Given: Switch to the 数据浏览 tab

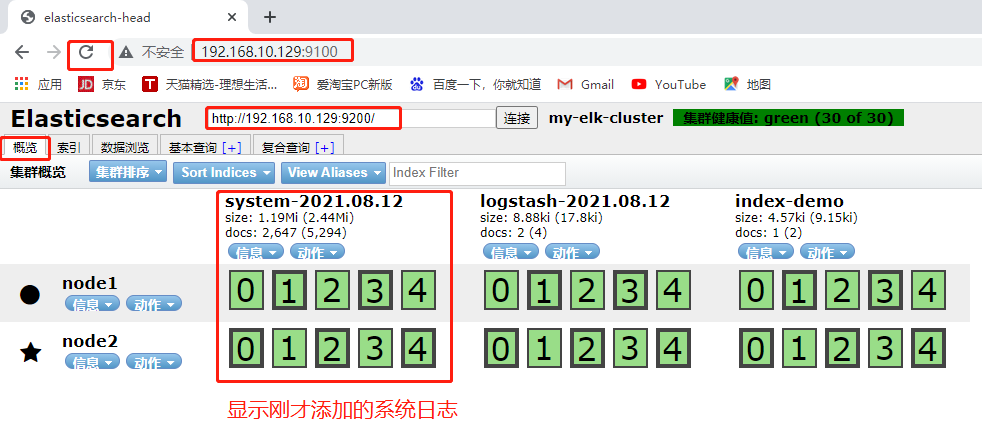Looking at the screenshot, I should 125,148.
